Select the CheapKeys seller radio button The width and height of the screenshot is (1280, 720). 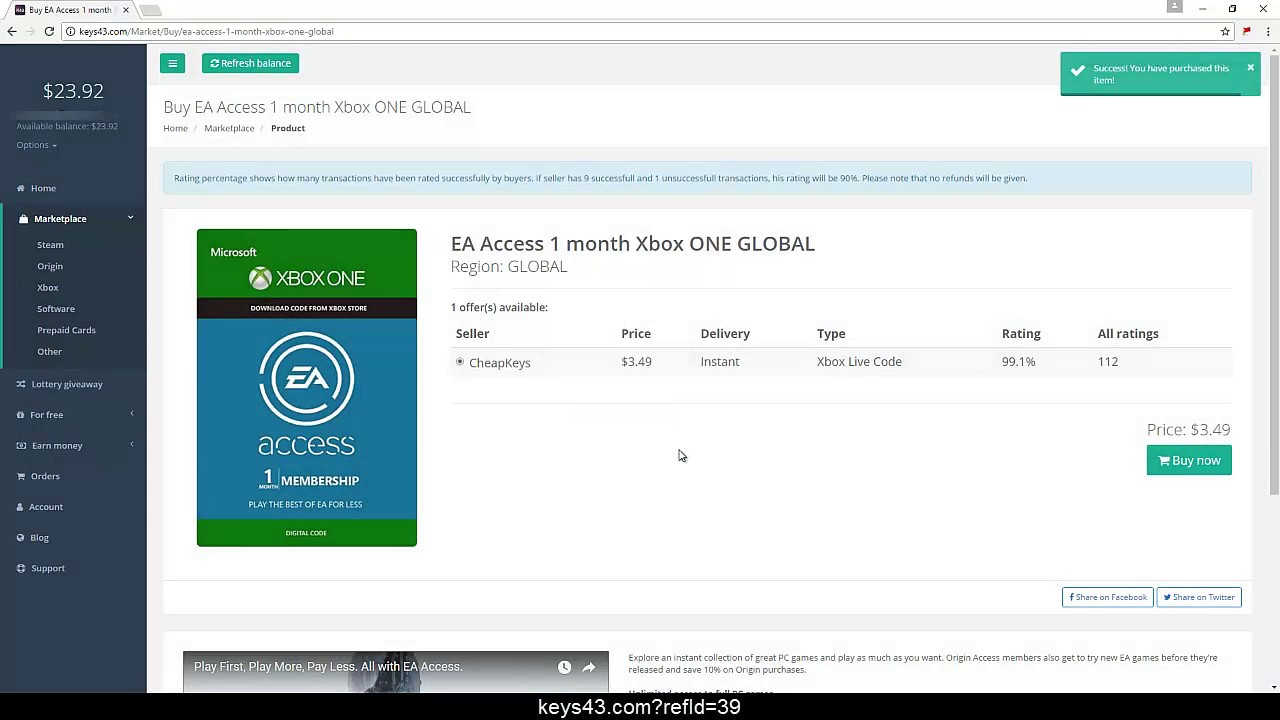(460, 362)
